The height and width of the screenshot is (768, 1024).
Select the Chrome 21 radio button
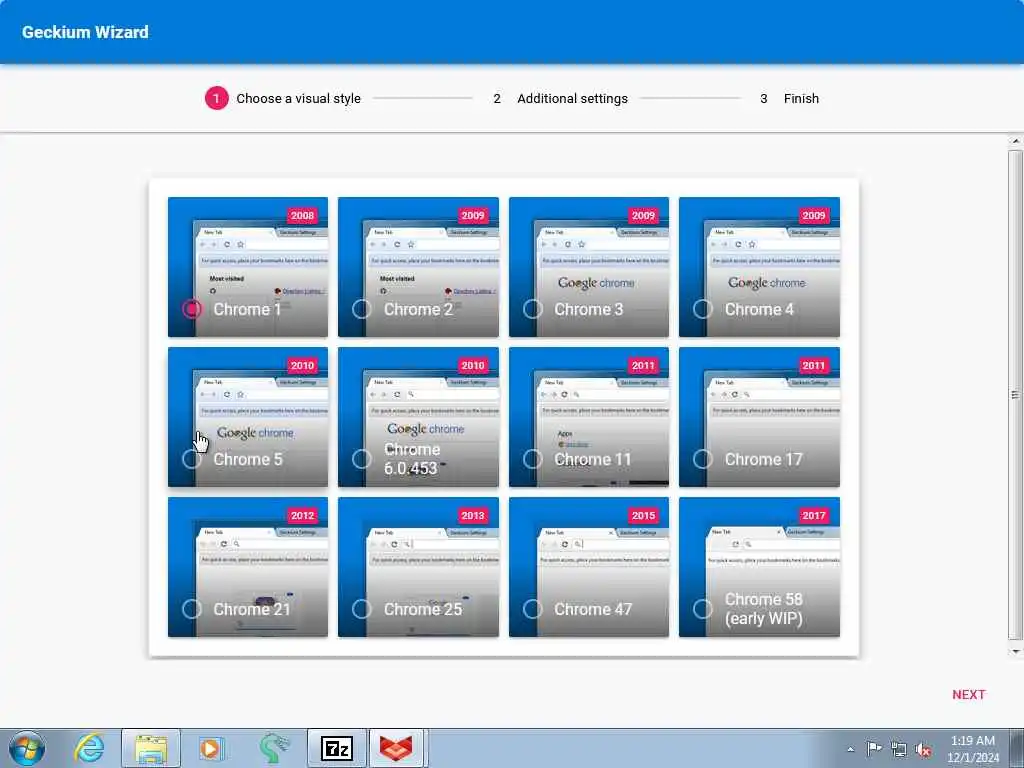(x=192, y=609)
